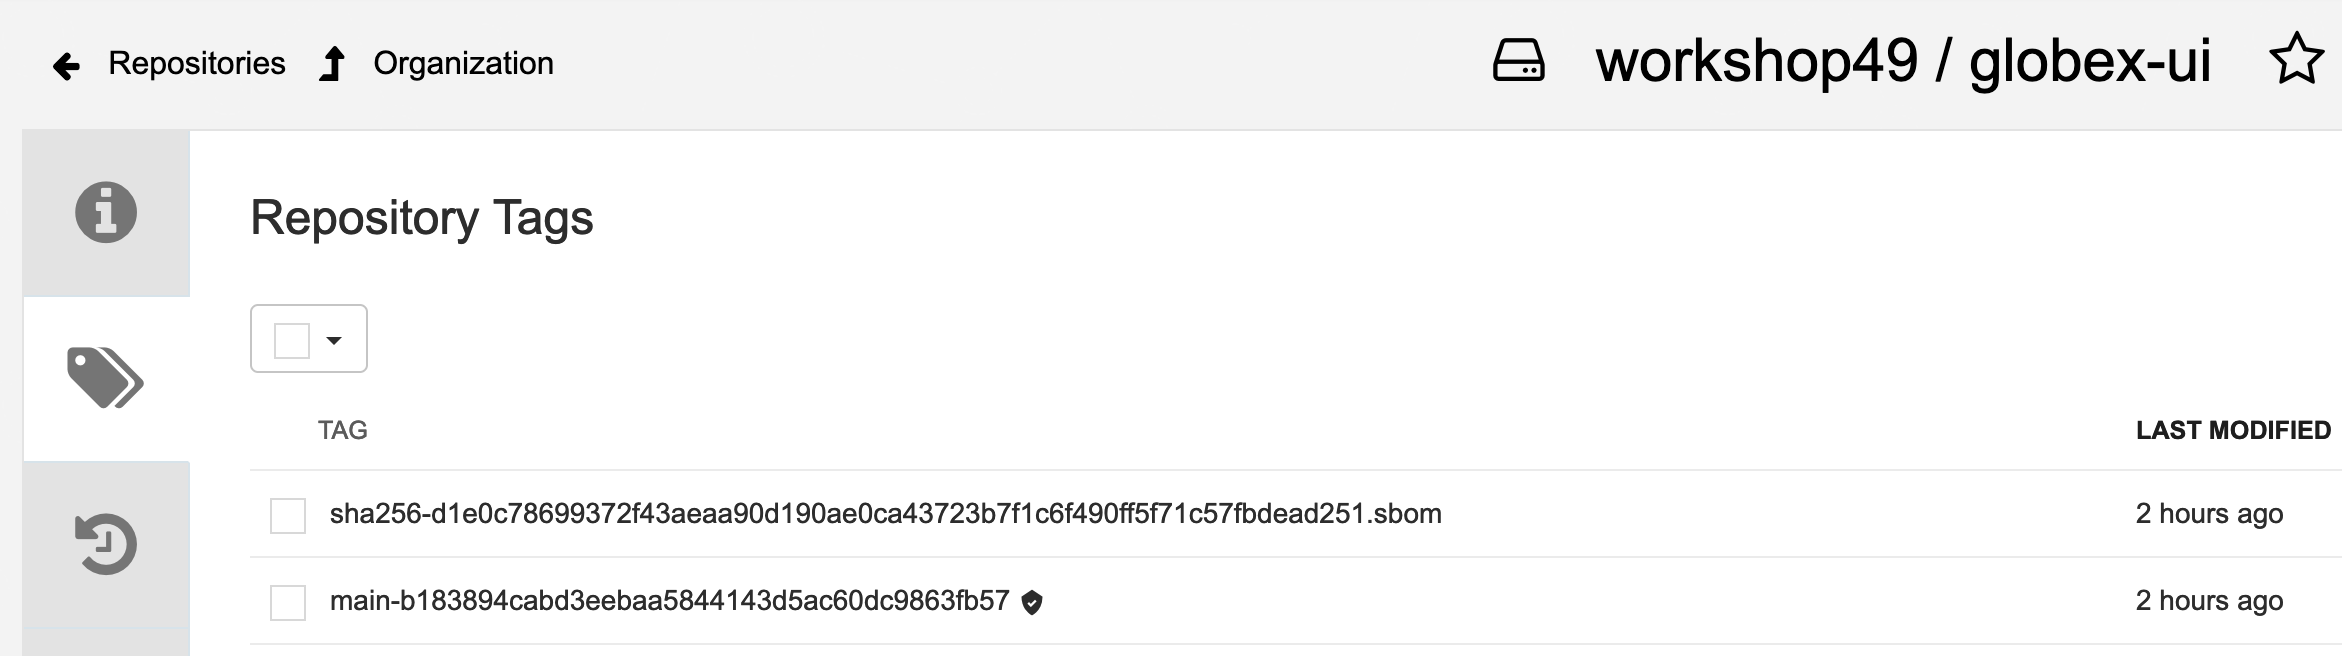Open the tag selection dropdown arrow
Image resolution: width=2342 pixels, height=656 pixels.
point(334,340)
